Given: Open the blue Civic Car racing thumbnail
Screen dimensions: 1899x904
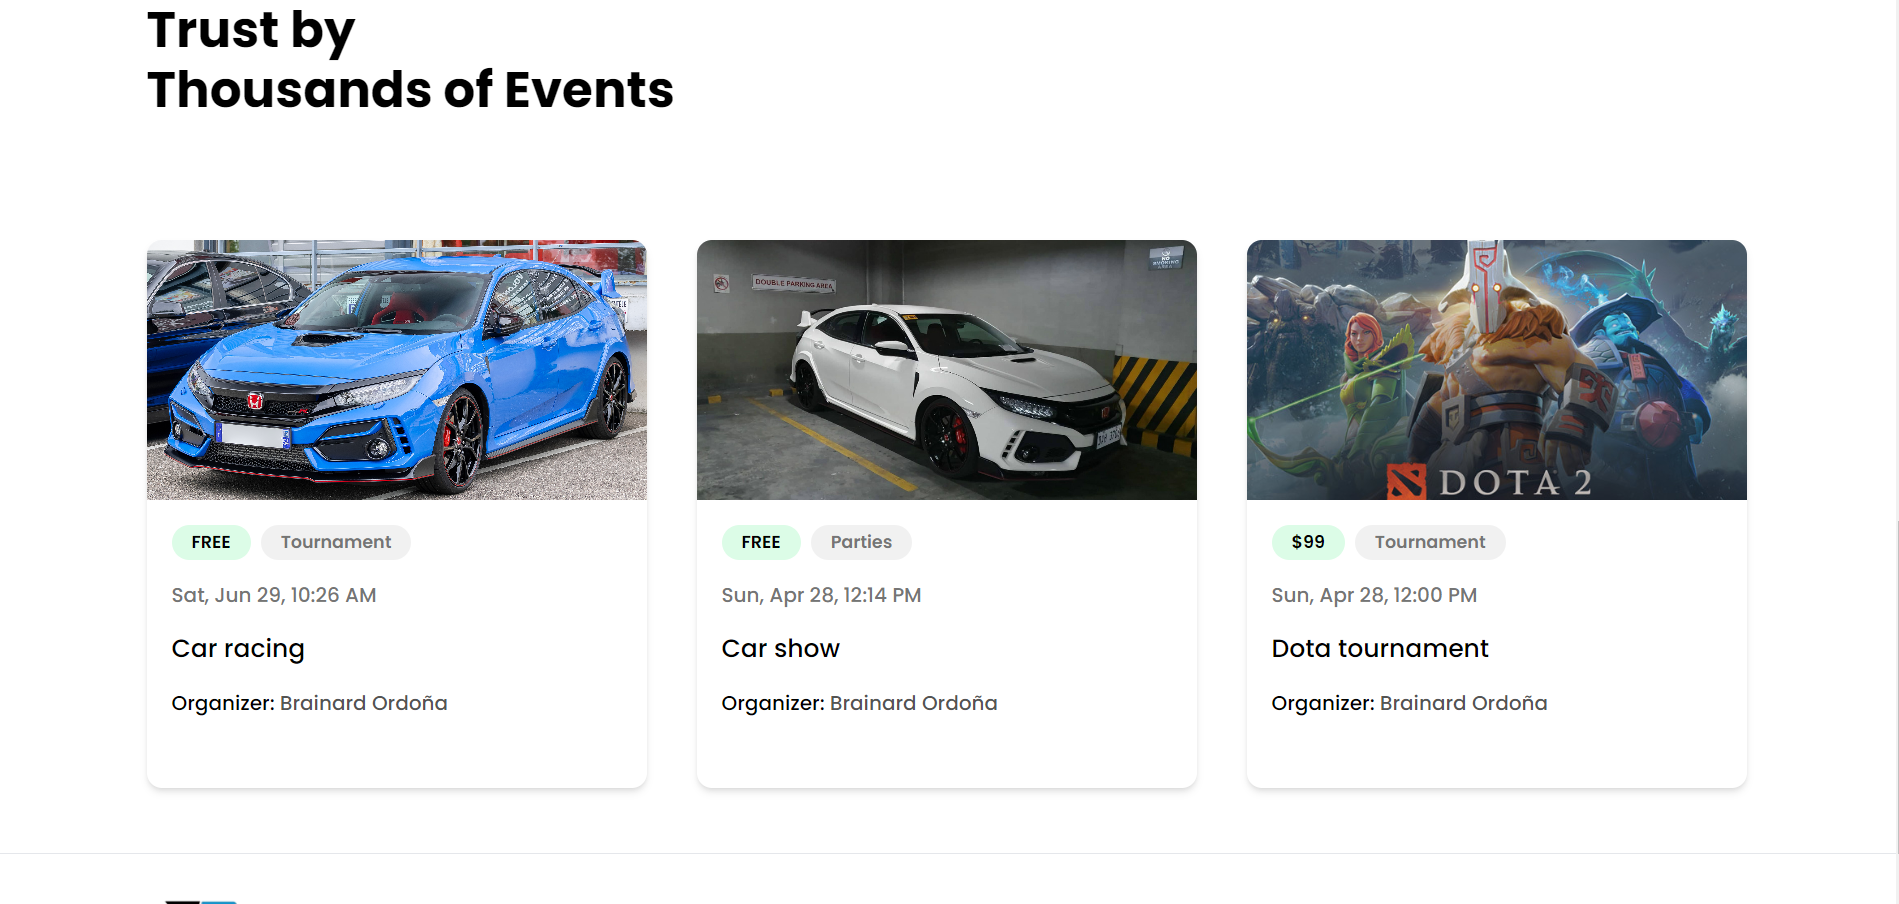Looking at the screenshot, I should tap(396, 369).
